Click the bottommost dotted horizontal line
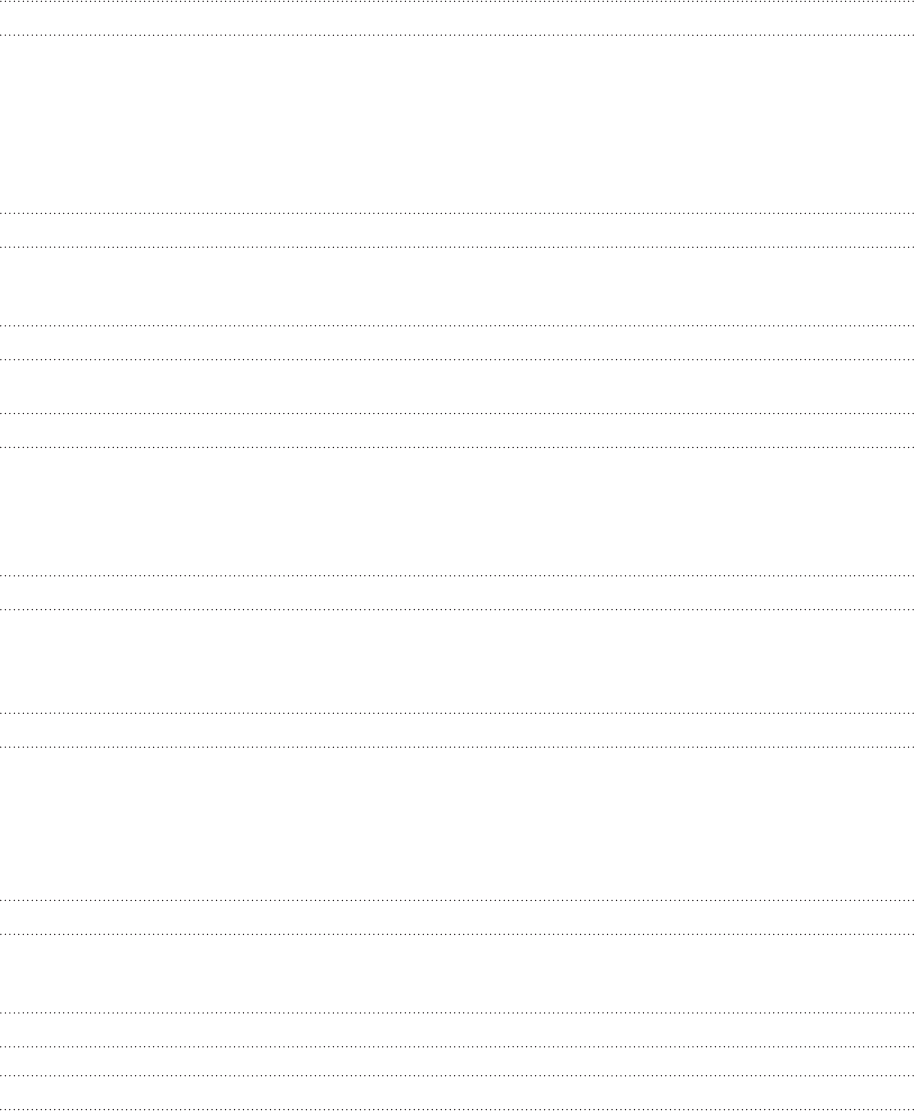Screen dimensions: 914x1111 (x=457, y=1108)
